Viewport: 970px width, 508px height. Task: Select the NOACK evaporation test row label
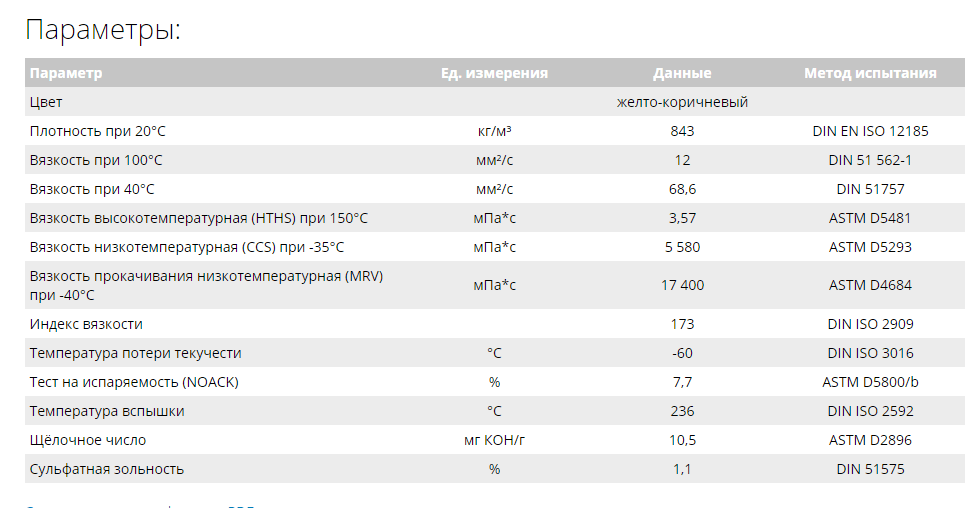pyautogui.click(x=134, y=382)
